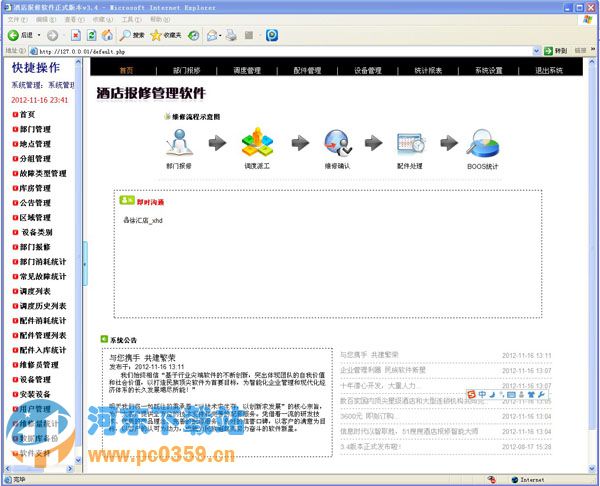Screen dimensions: 600x486
Task: Click the 维修确认 globe icon
Action: 338,143
